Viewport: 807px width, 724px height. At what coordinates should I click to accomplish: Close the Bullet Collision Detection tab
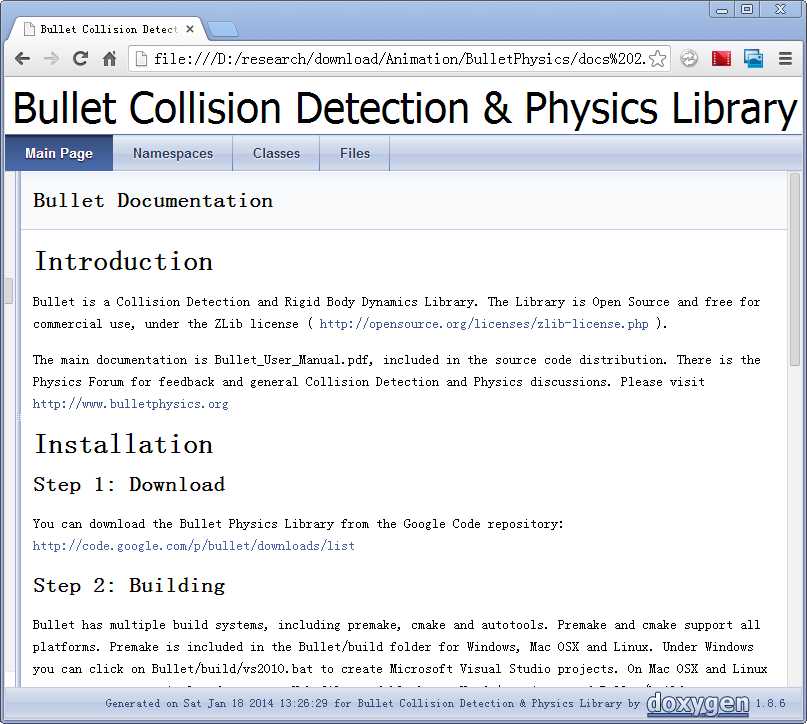point(190,29)
